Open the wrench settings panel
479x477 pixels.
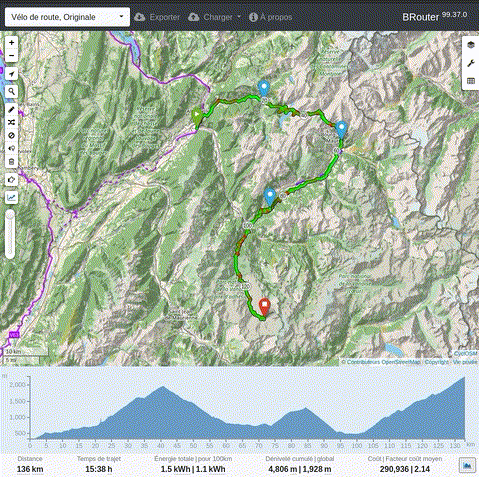(470, 63)
